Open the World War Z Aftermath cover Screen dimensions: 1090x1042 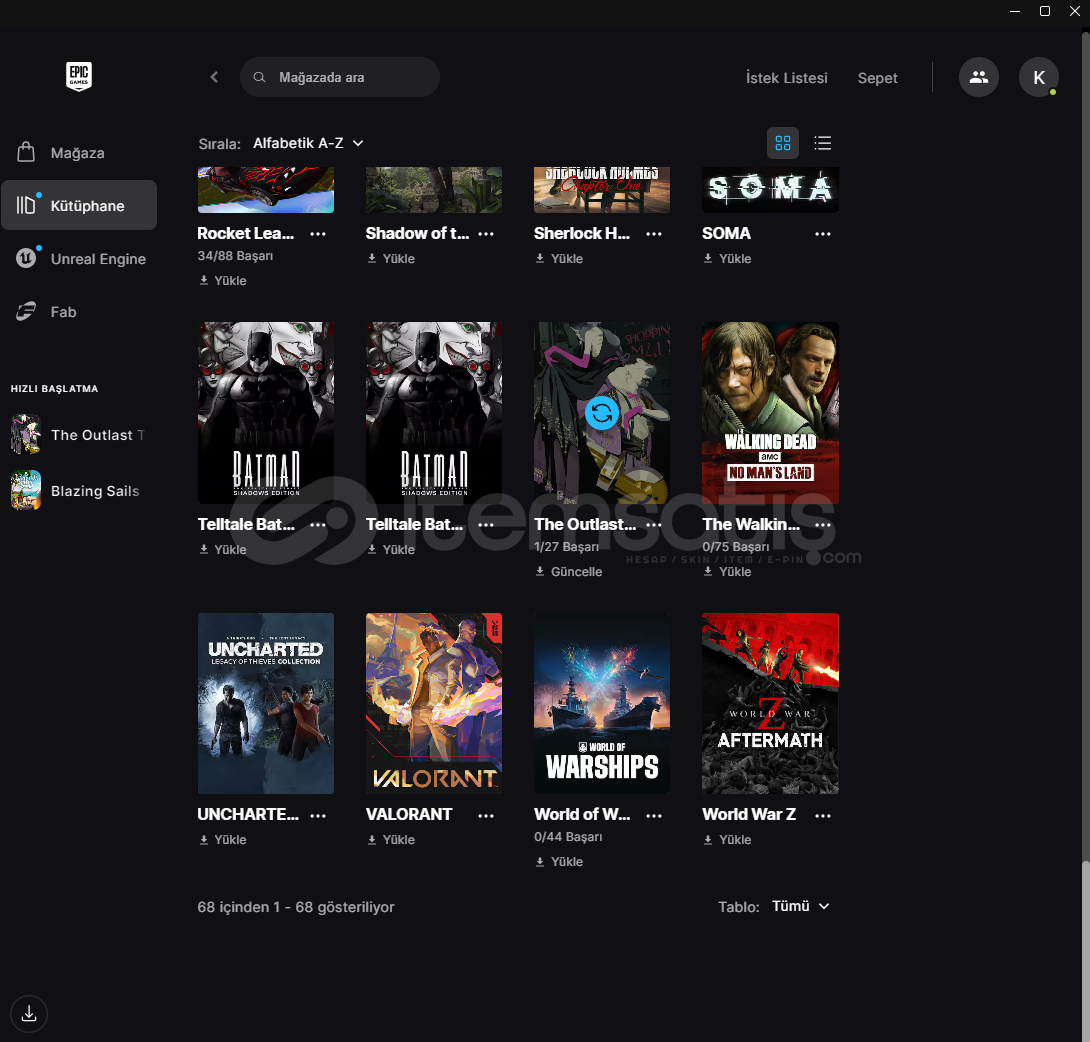click(x=770, y=703)
